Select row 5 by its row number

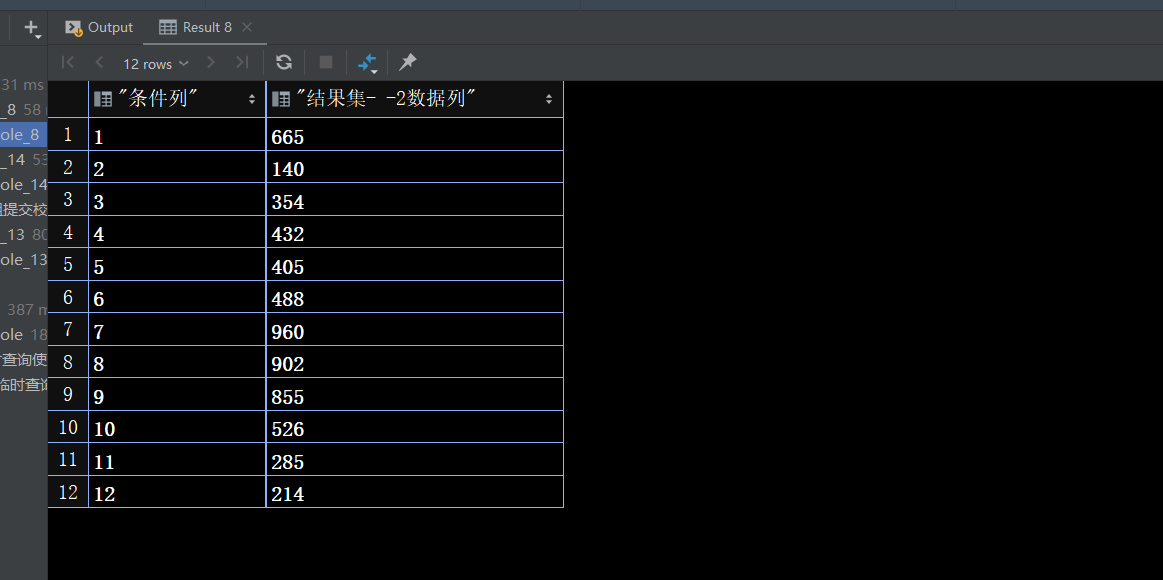(67, 265)
